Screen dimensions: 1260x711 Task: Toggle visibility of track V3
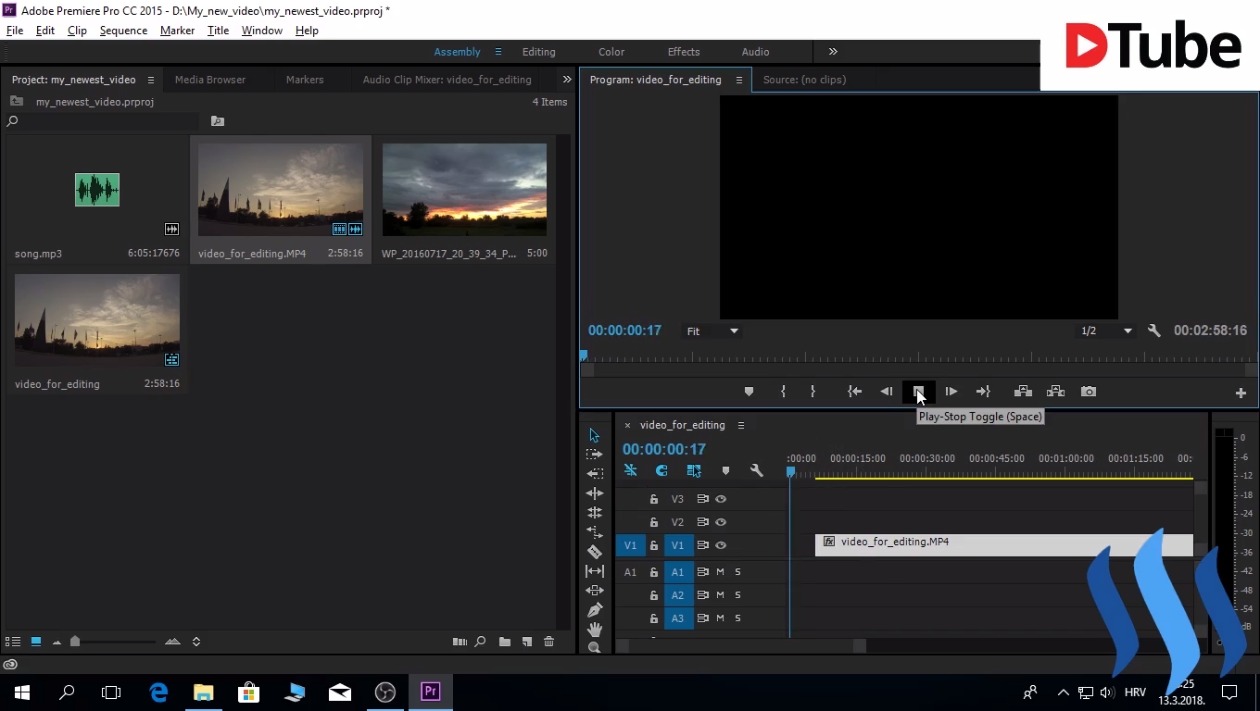click(x=720, y=499)
